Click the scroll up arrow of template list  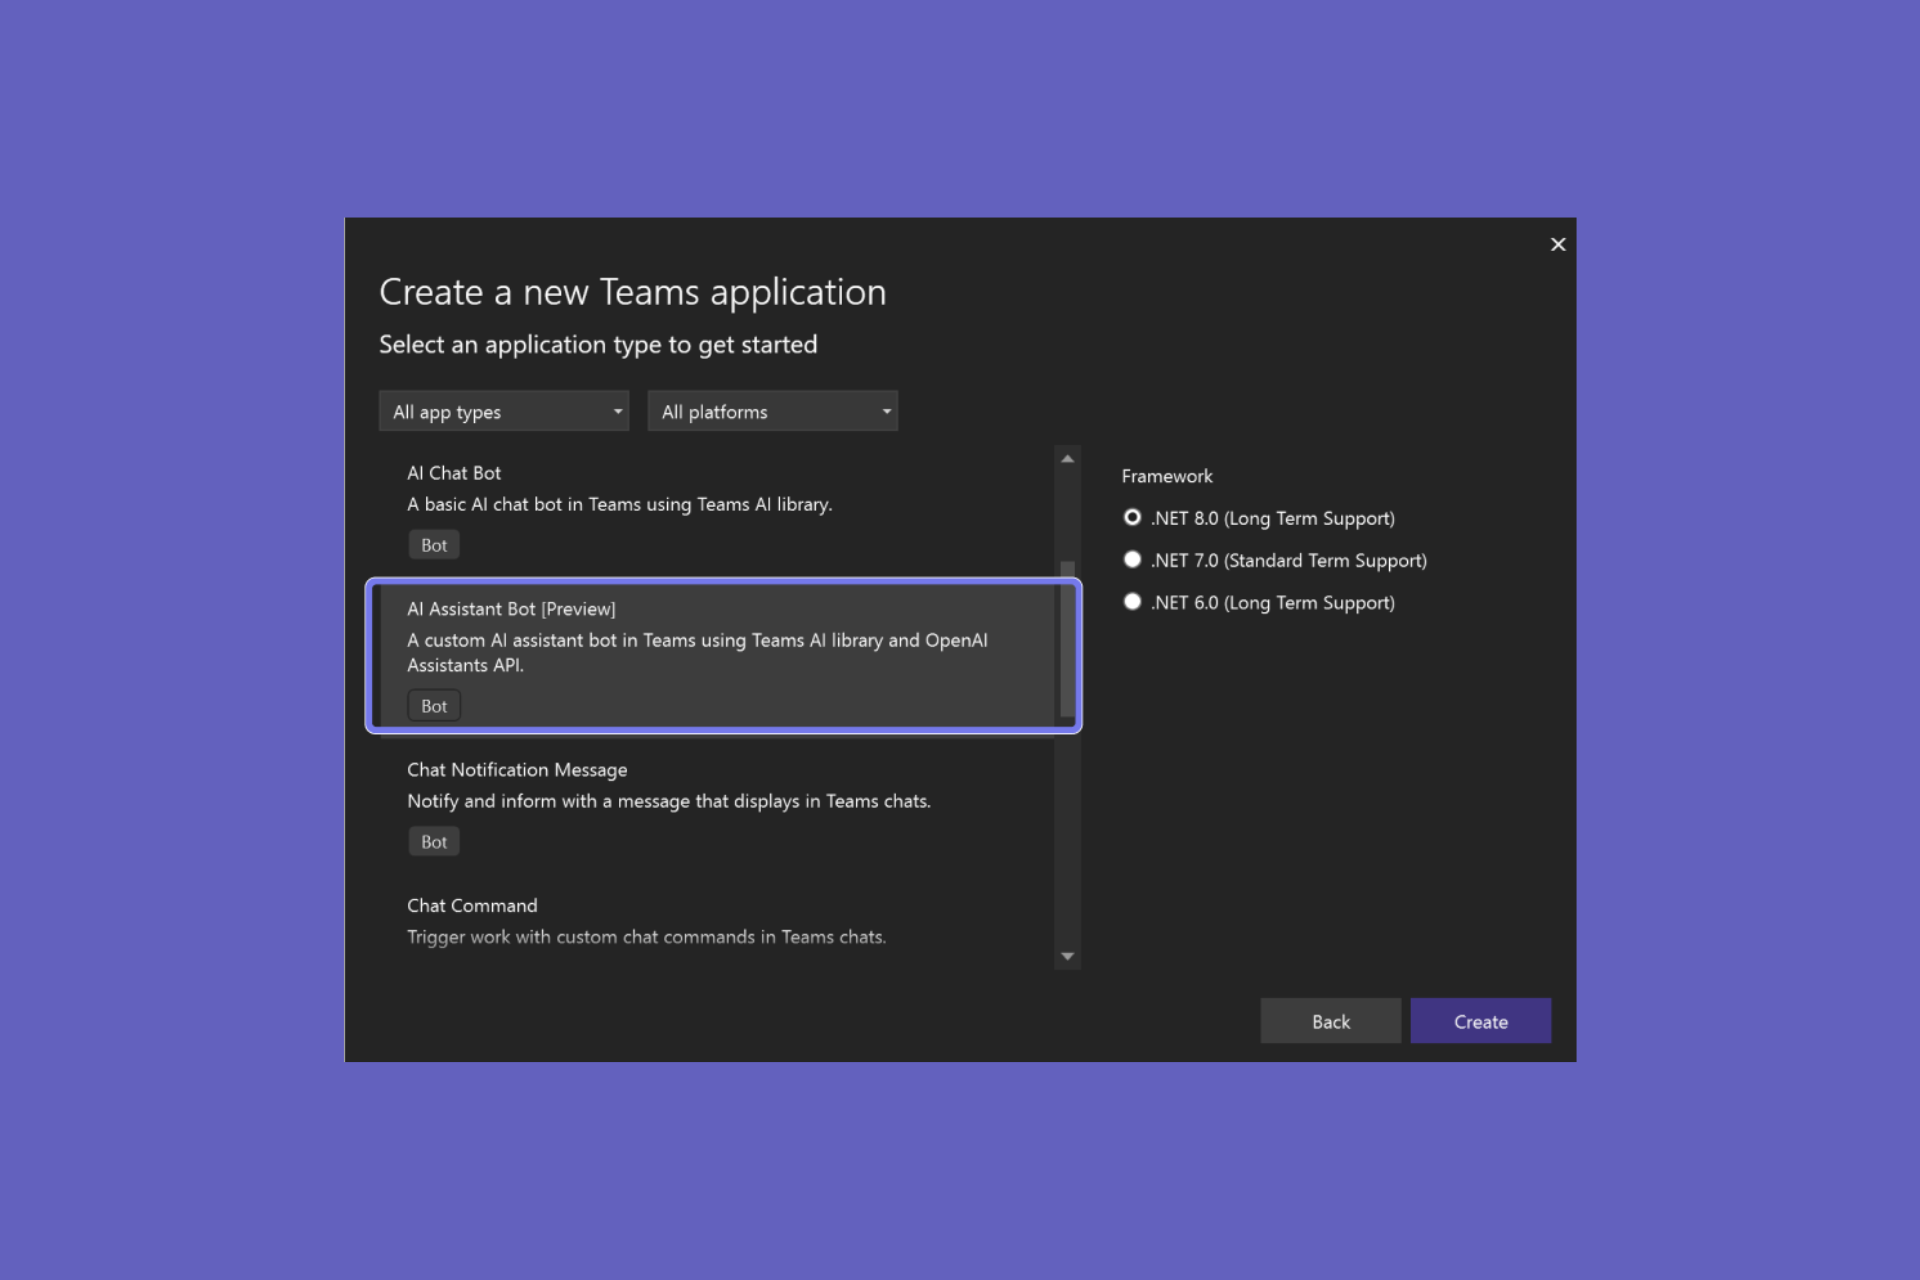pos(1067,459)
